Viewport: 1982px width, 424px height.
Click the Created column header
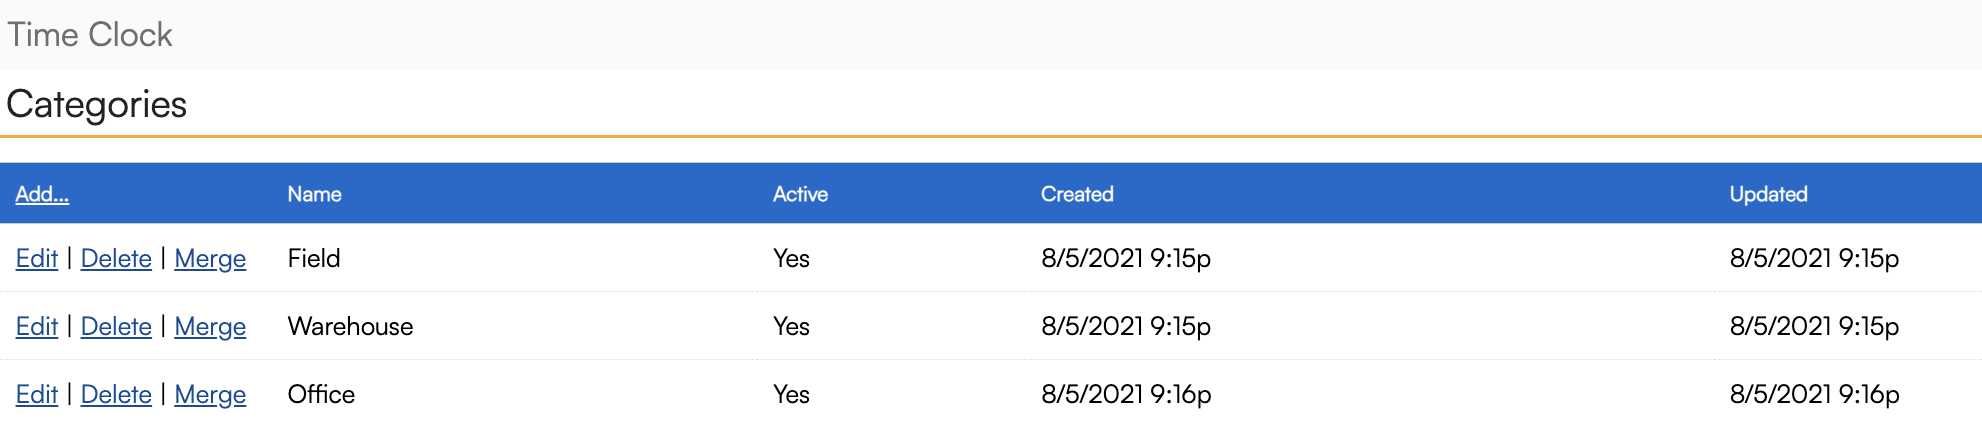[1077, 194]
